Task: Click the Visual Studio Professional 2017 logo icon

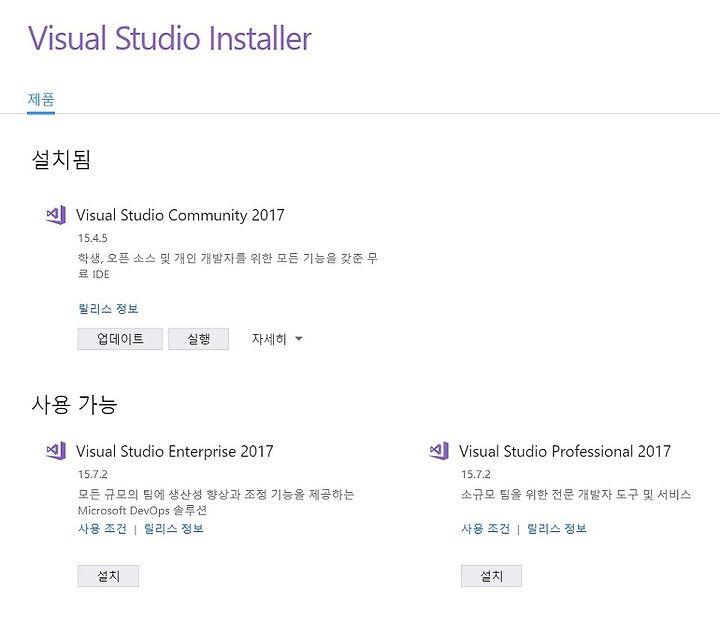Action: pyautogui.click(x=439, y=450)
